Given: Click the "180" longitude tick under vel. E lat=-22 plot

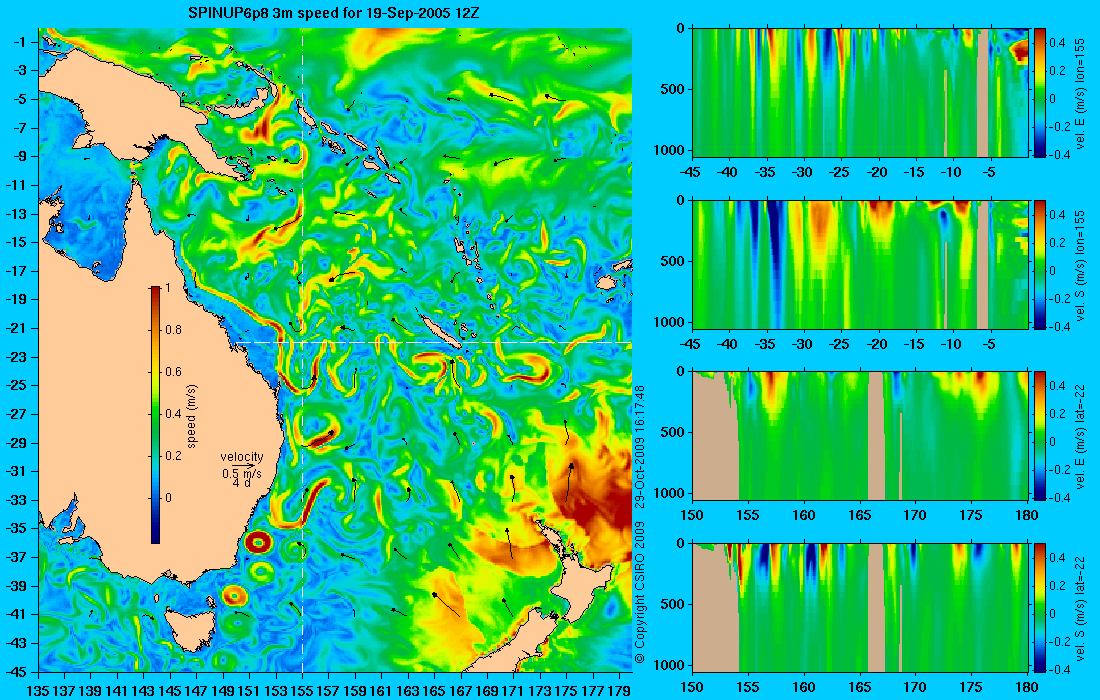Looking at the screenshot, I should (x=1027, y=516).
